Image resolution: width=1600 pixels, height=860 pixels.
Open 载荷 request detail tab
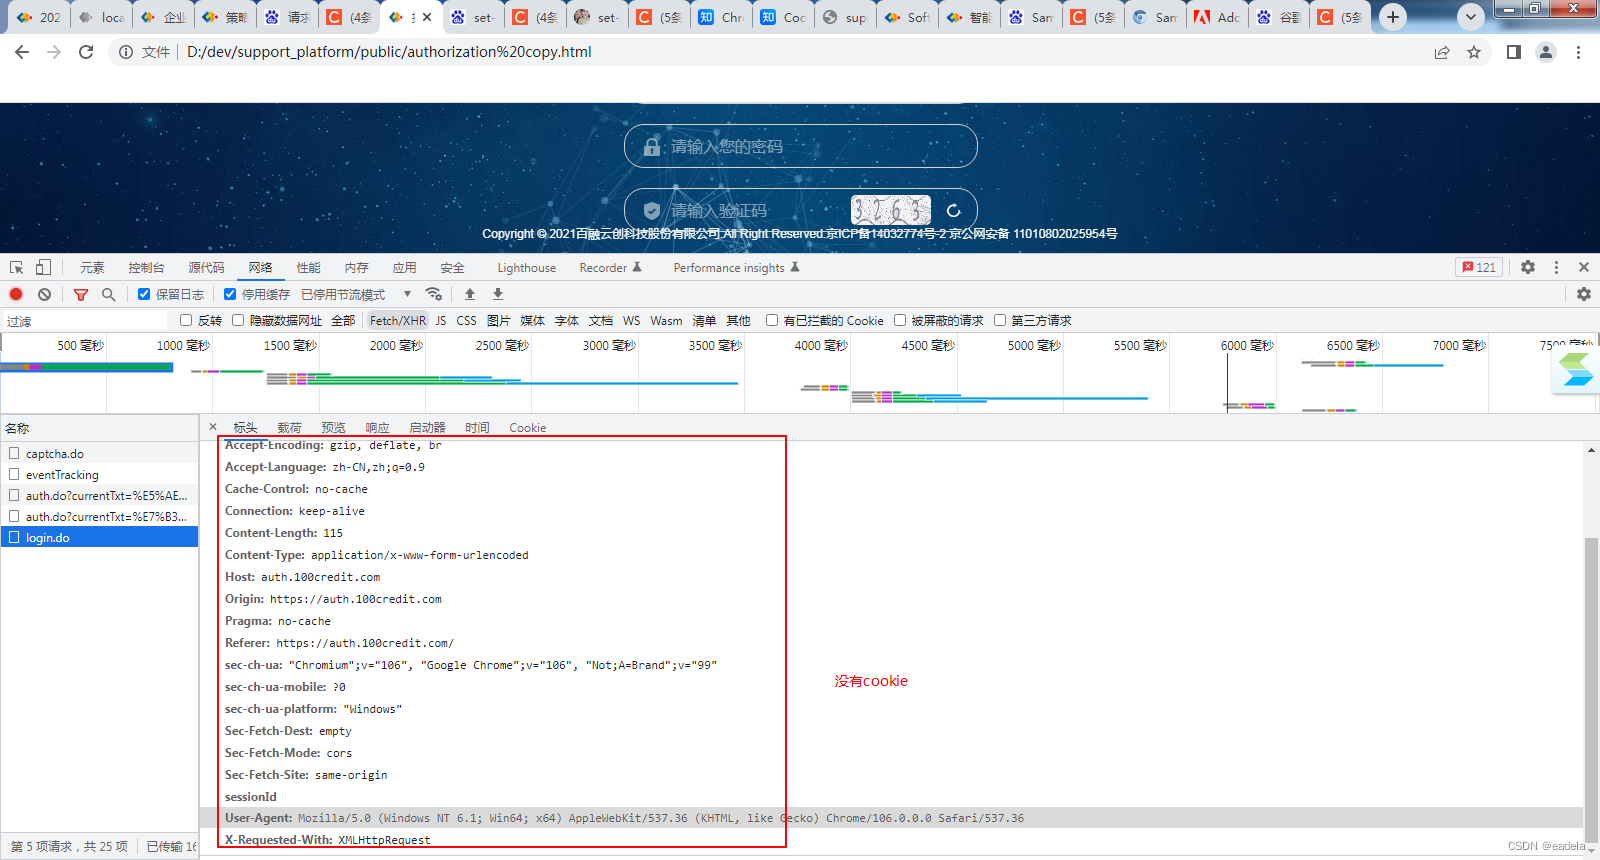289,427
